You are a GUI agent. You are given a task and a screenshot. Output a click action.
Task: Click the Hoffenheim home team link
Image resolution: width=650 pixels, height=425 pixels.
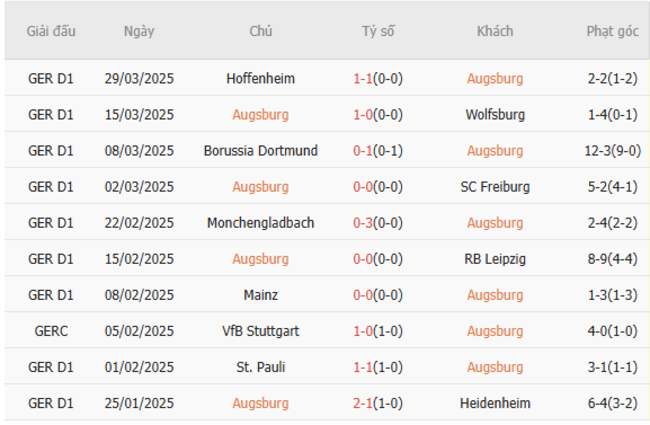click(260, 78)
